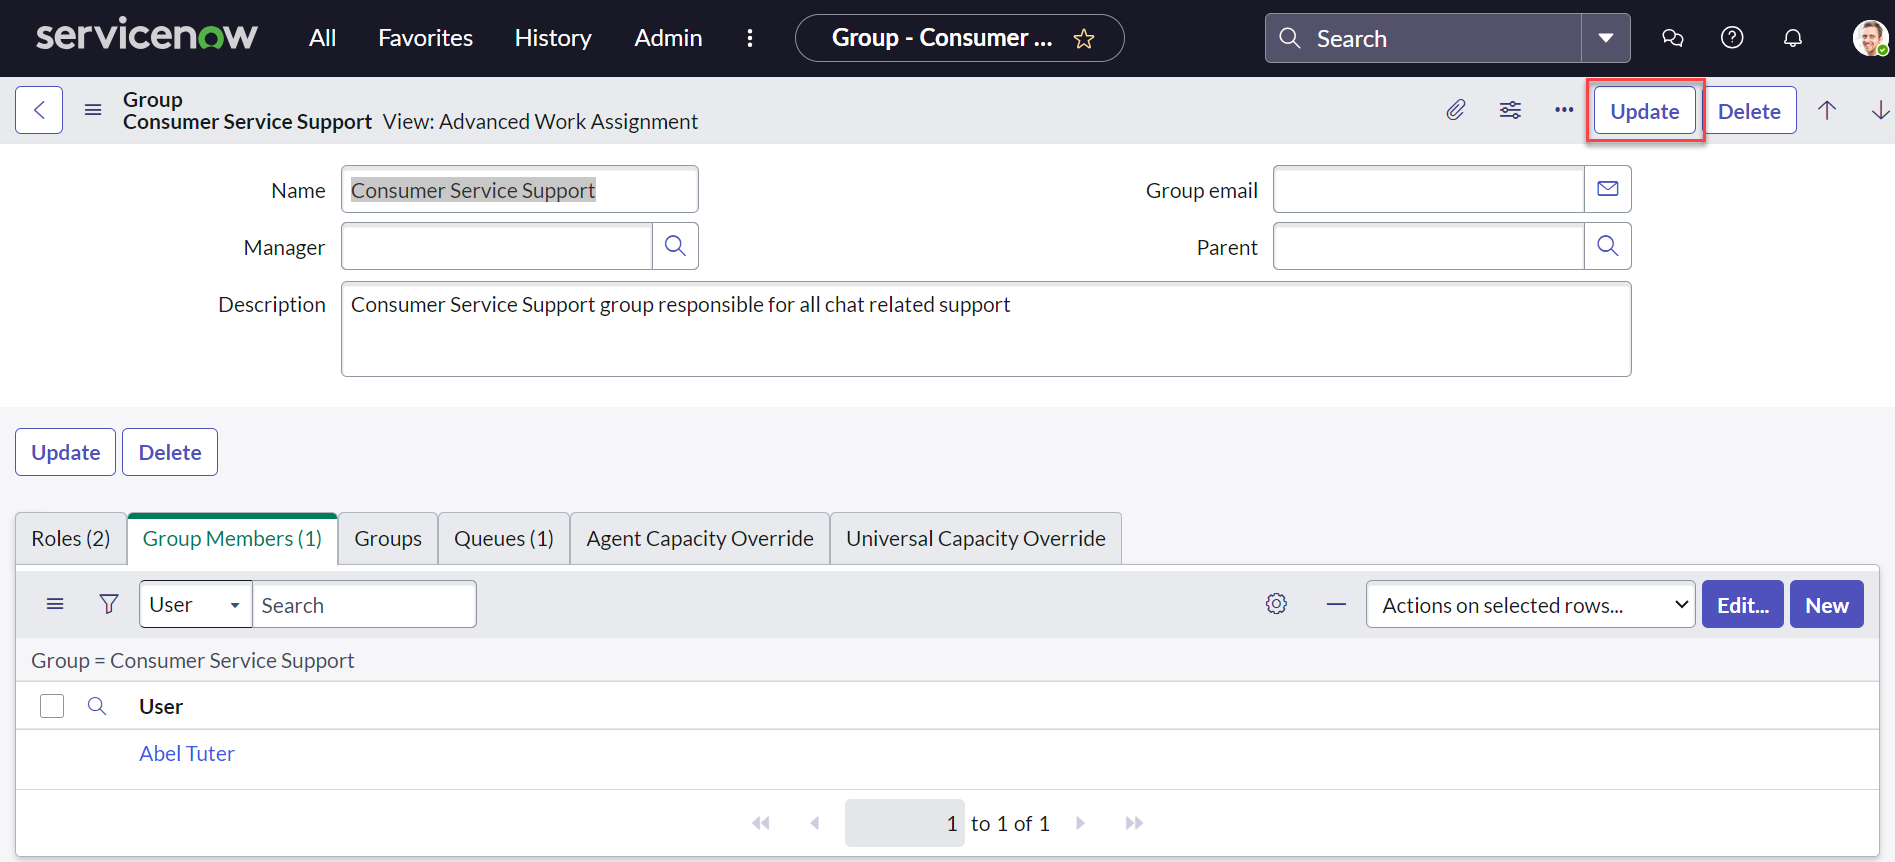Switch to the Roles (2) tab

coord(71,539)
